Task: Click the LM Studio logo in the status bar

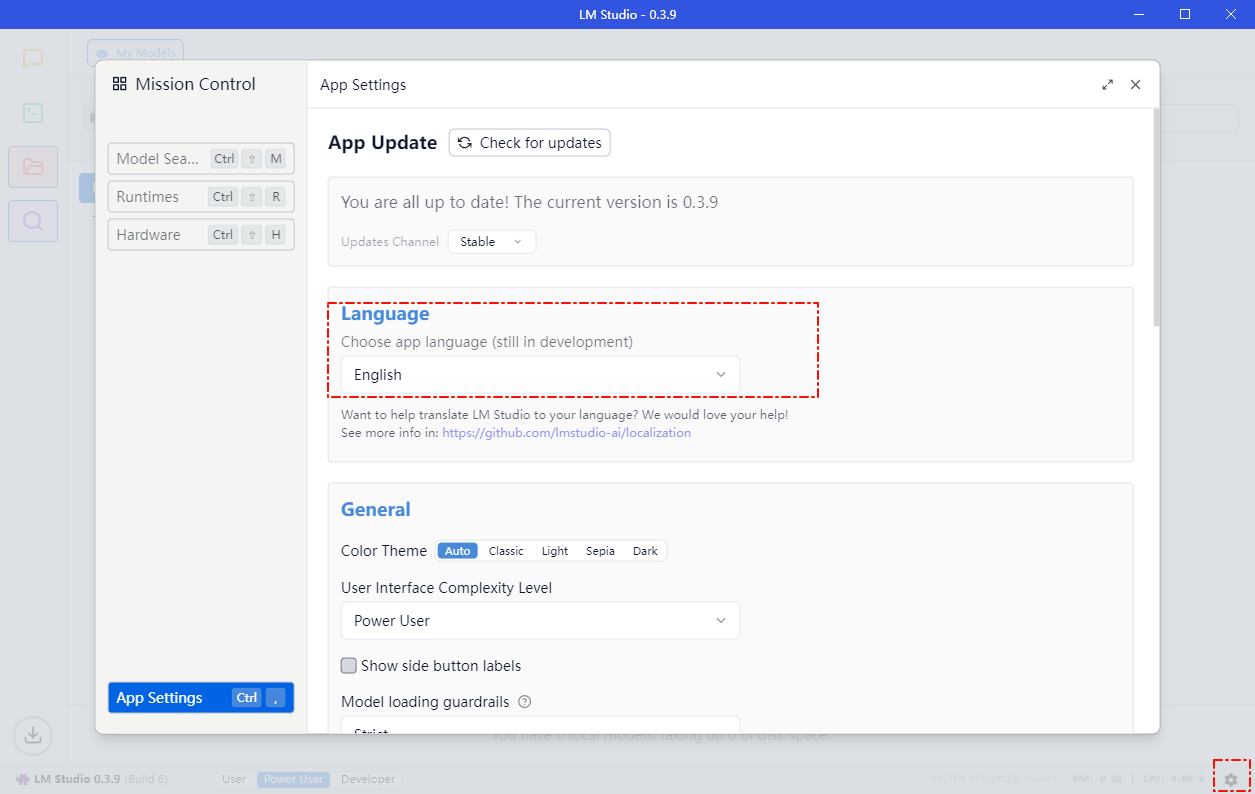Action: (22, 779)
